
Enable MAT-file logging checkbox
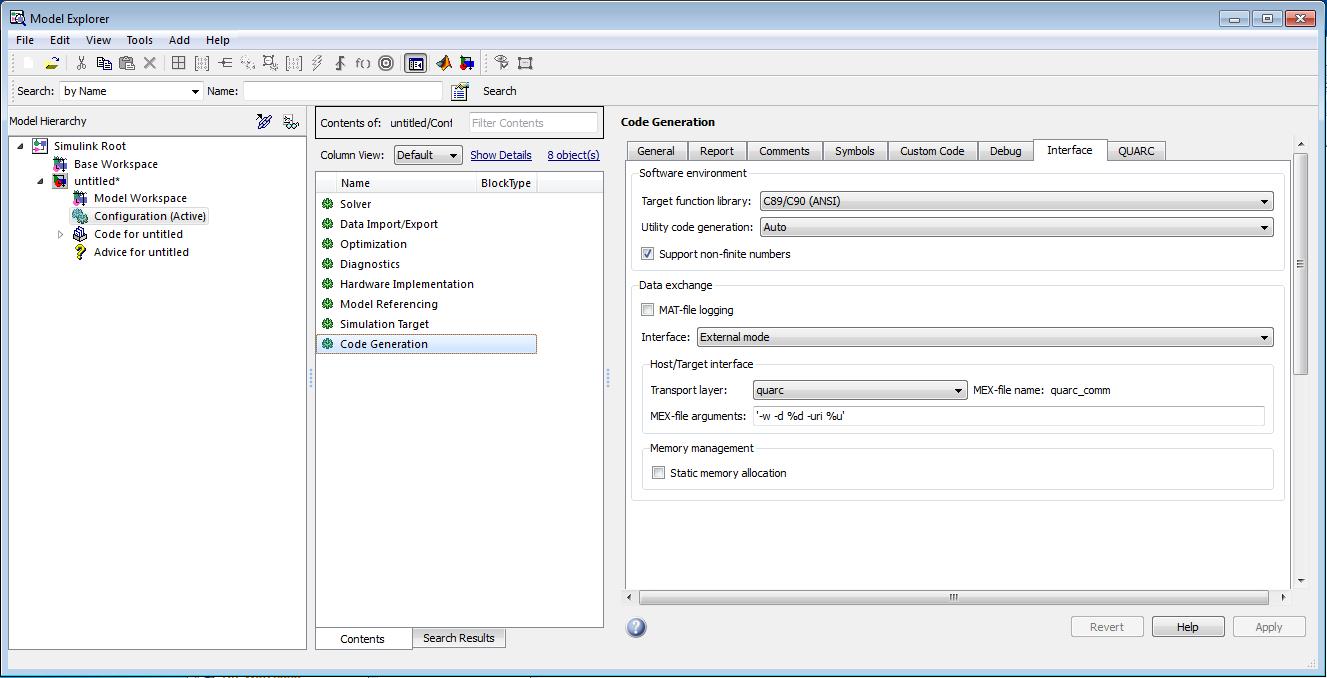click(648, 310)
